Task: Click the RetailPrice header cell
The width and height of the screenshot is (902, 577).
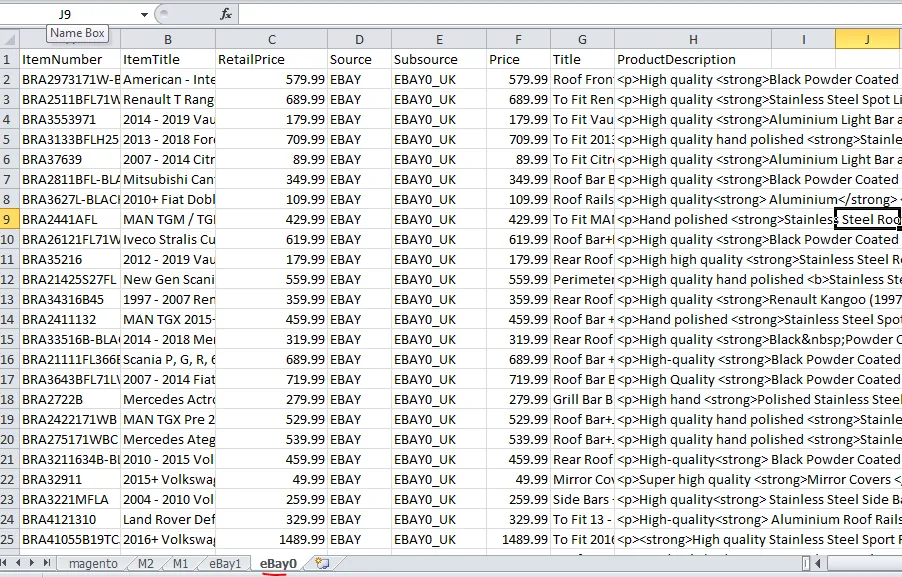Action: point(272,59)
